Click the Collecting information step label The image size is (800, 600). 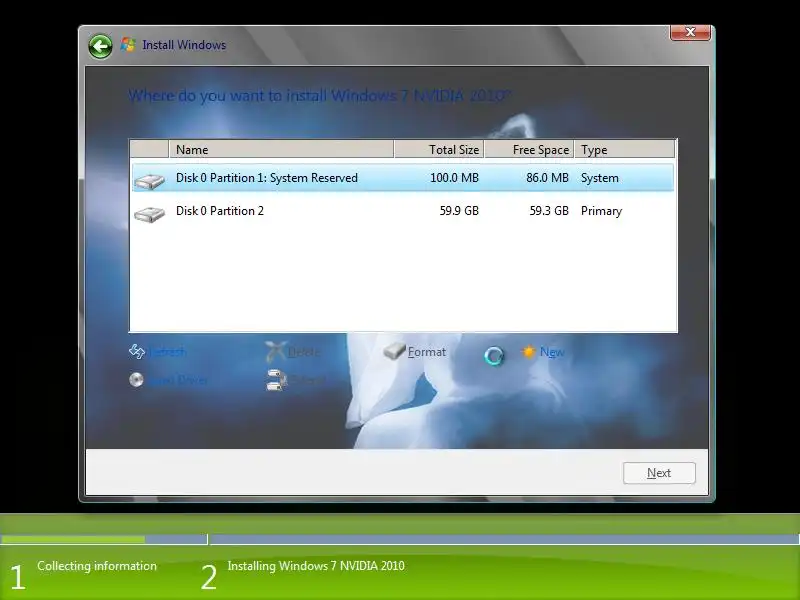point(97,566)
